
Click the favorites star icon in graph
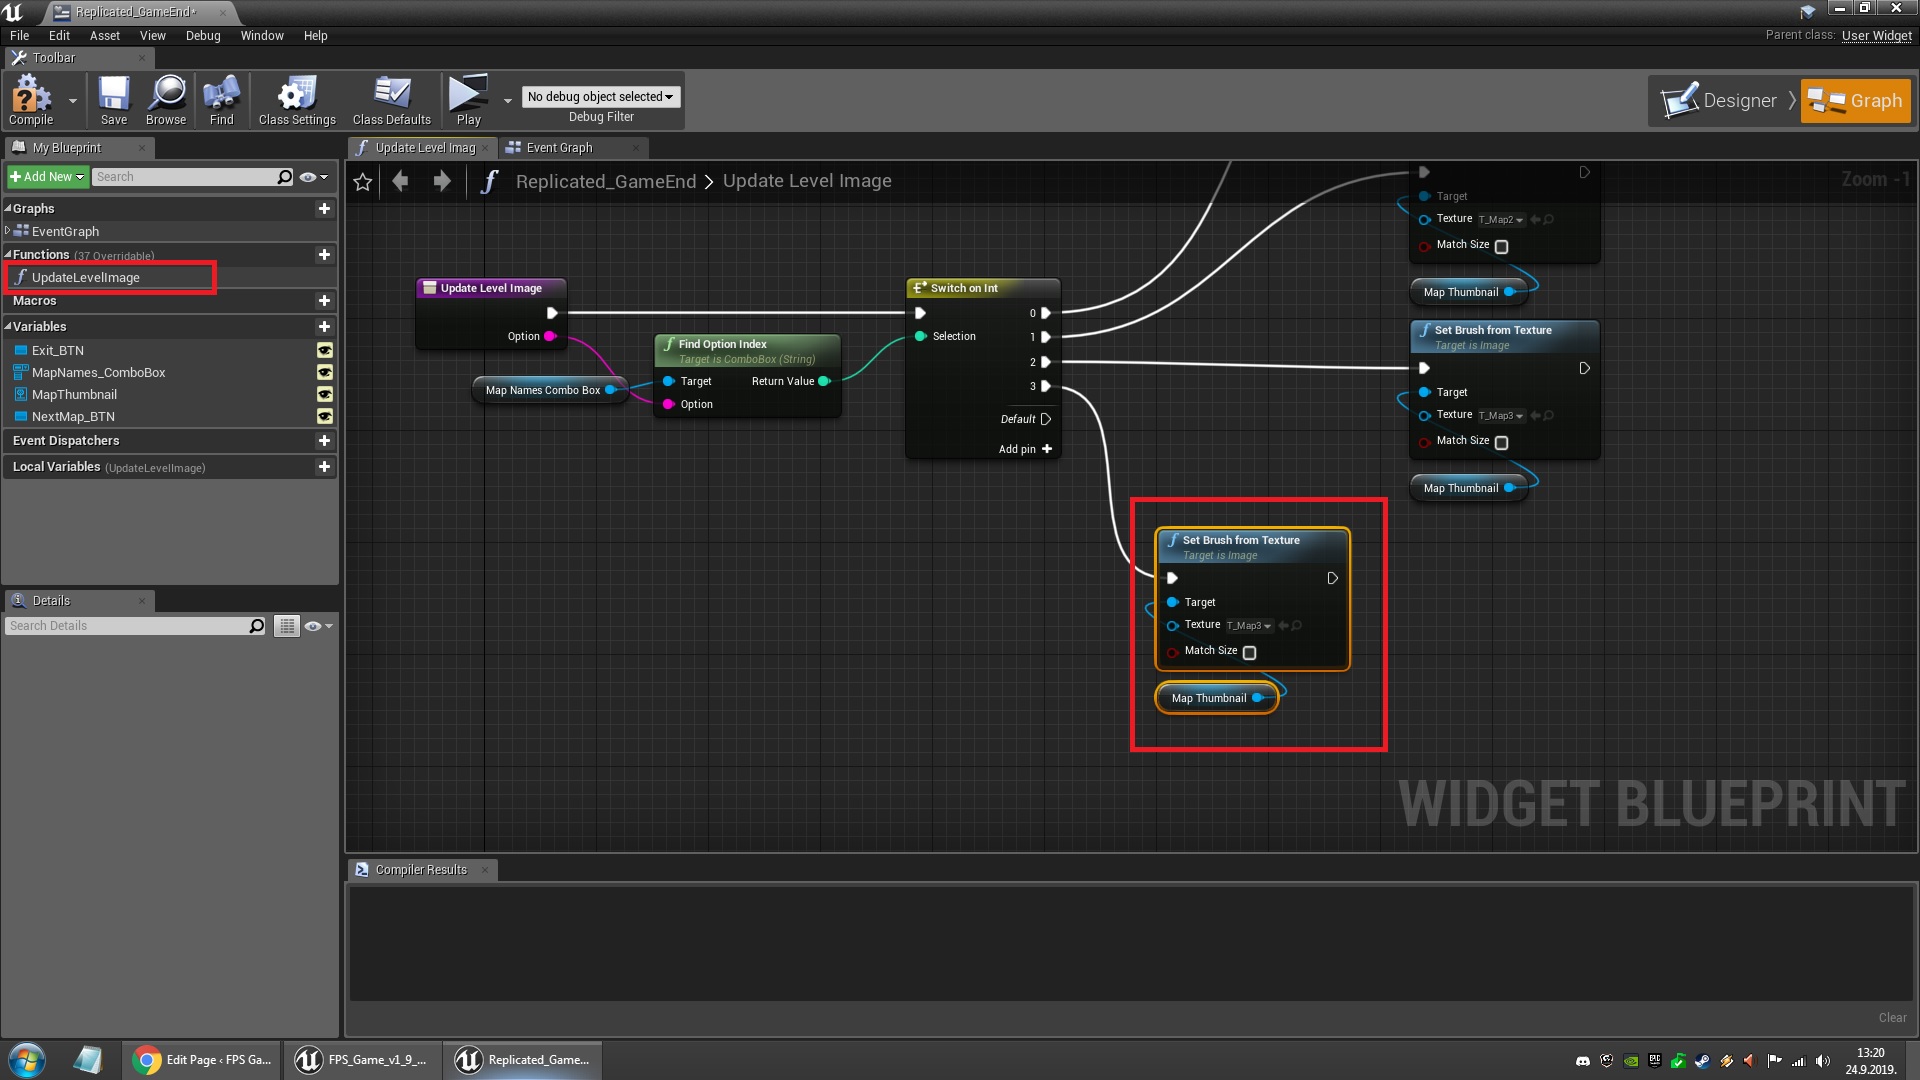click(363, 182)
